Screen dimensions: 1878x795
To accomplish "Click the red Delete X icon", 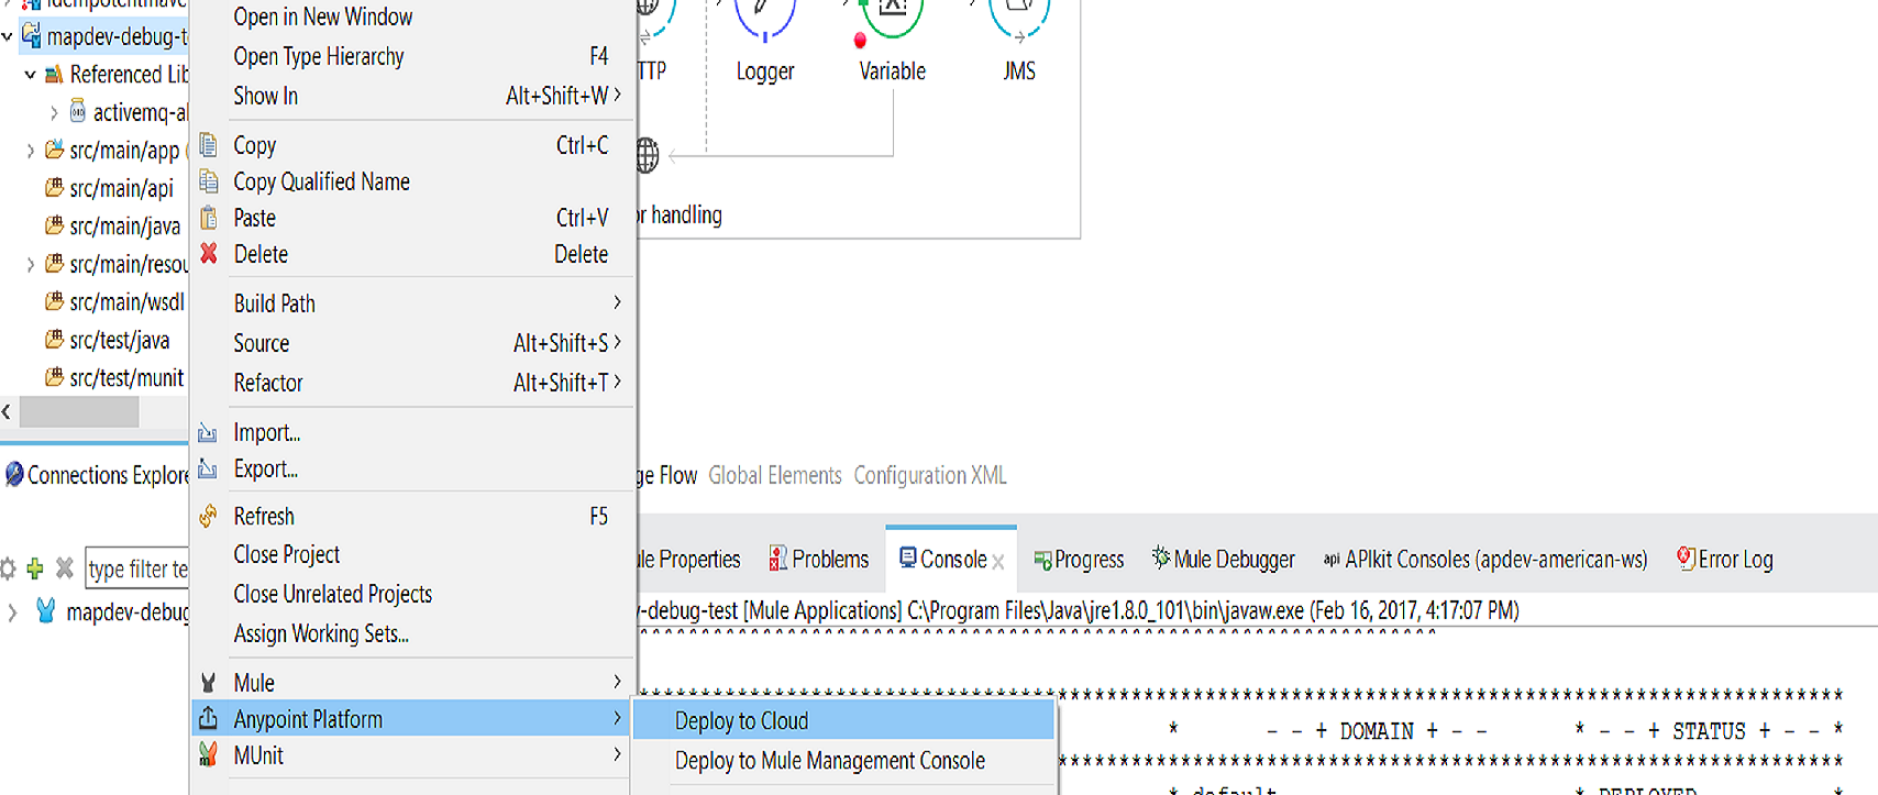I will coord(208,253).
